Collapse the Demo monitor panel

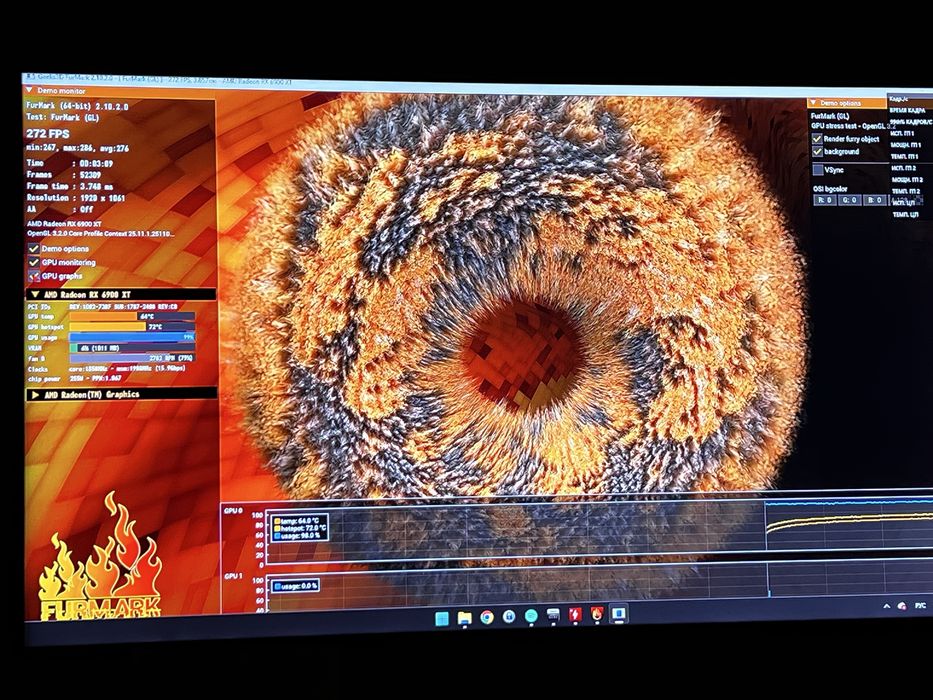(29, 90)
